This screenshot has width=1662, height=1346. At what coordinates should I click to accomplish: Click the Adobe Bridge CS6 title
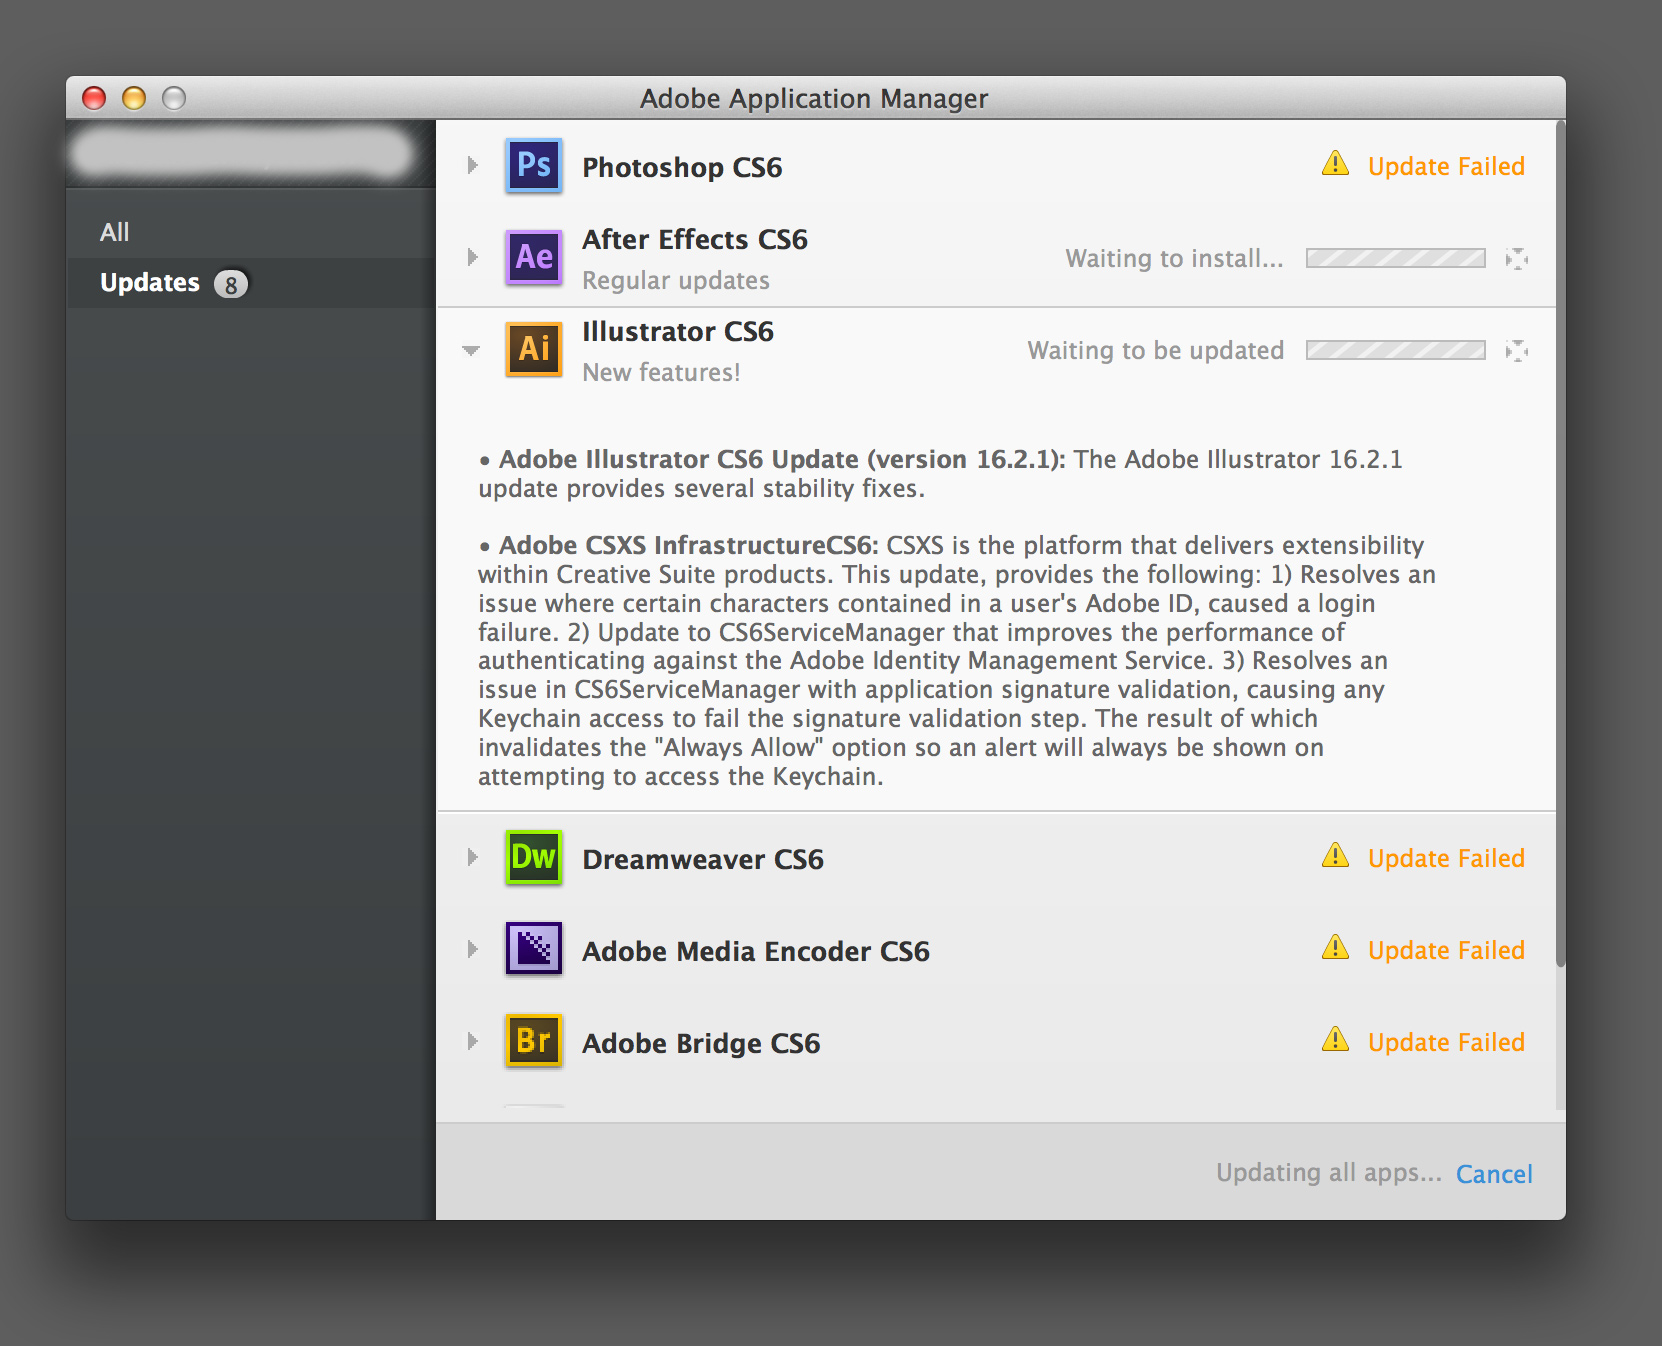[x=701, y=1043]
